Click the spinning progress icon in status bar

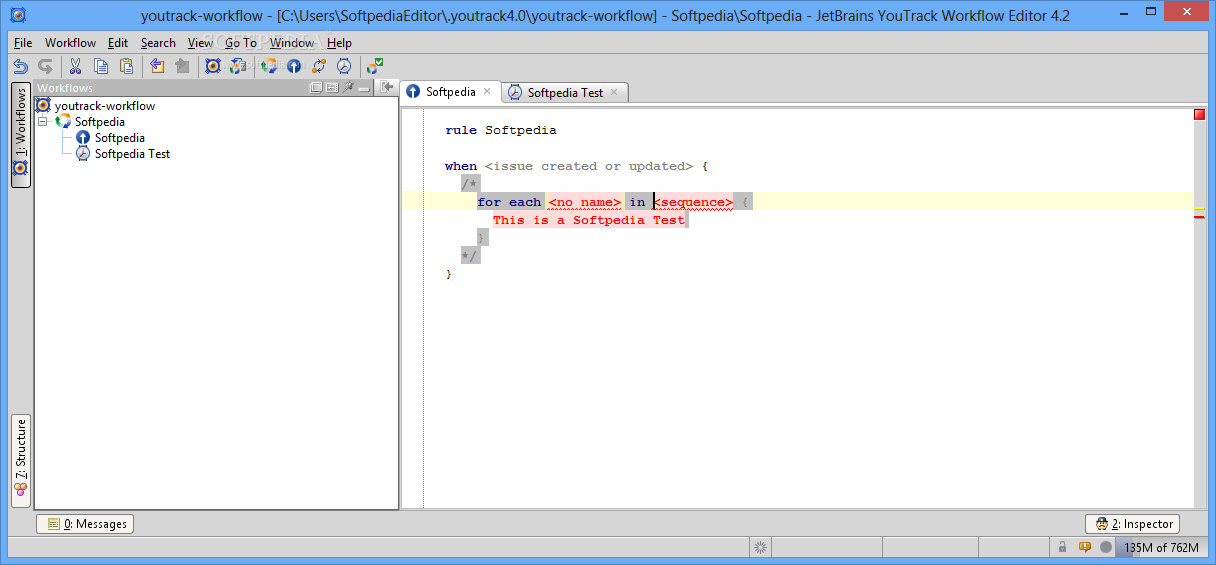pyautogui.click(x=760, y=547)
